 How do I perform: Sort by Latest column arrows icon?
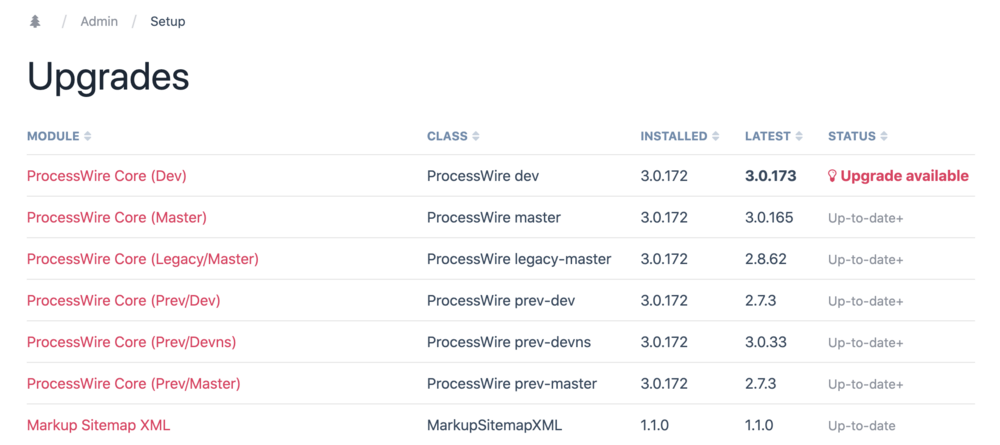click(x=799, y=136)
